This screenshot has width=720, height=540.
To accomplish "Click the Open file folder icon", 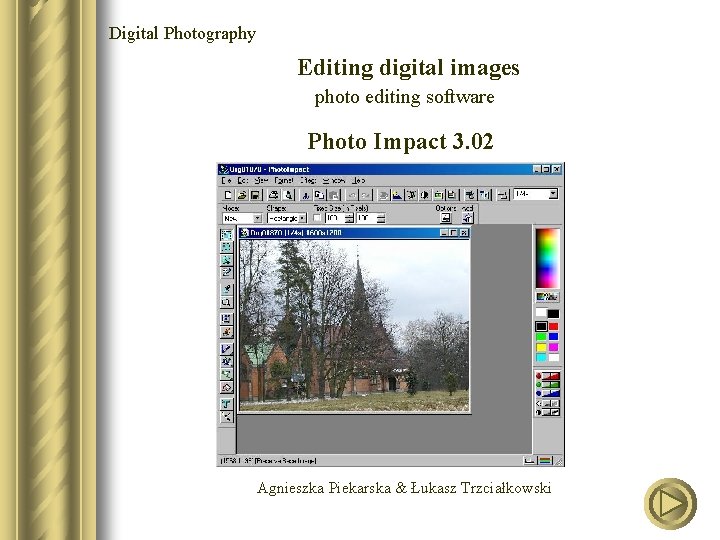I will point(242,195).
